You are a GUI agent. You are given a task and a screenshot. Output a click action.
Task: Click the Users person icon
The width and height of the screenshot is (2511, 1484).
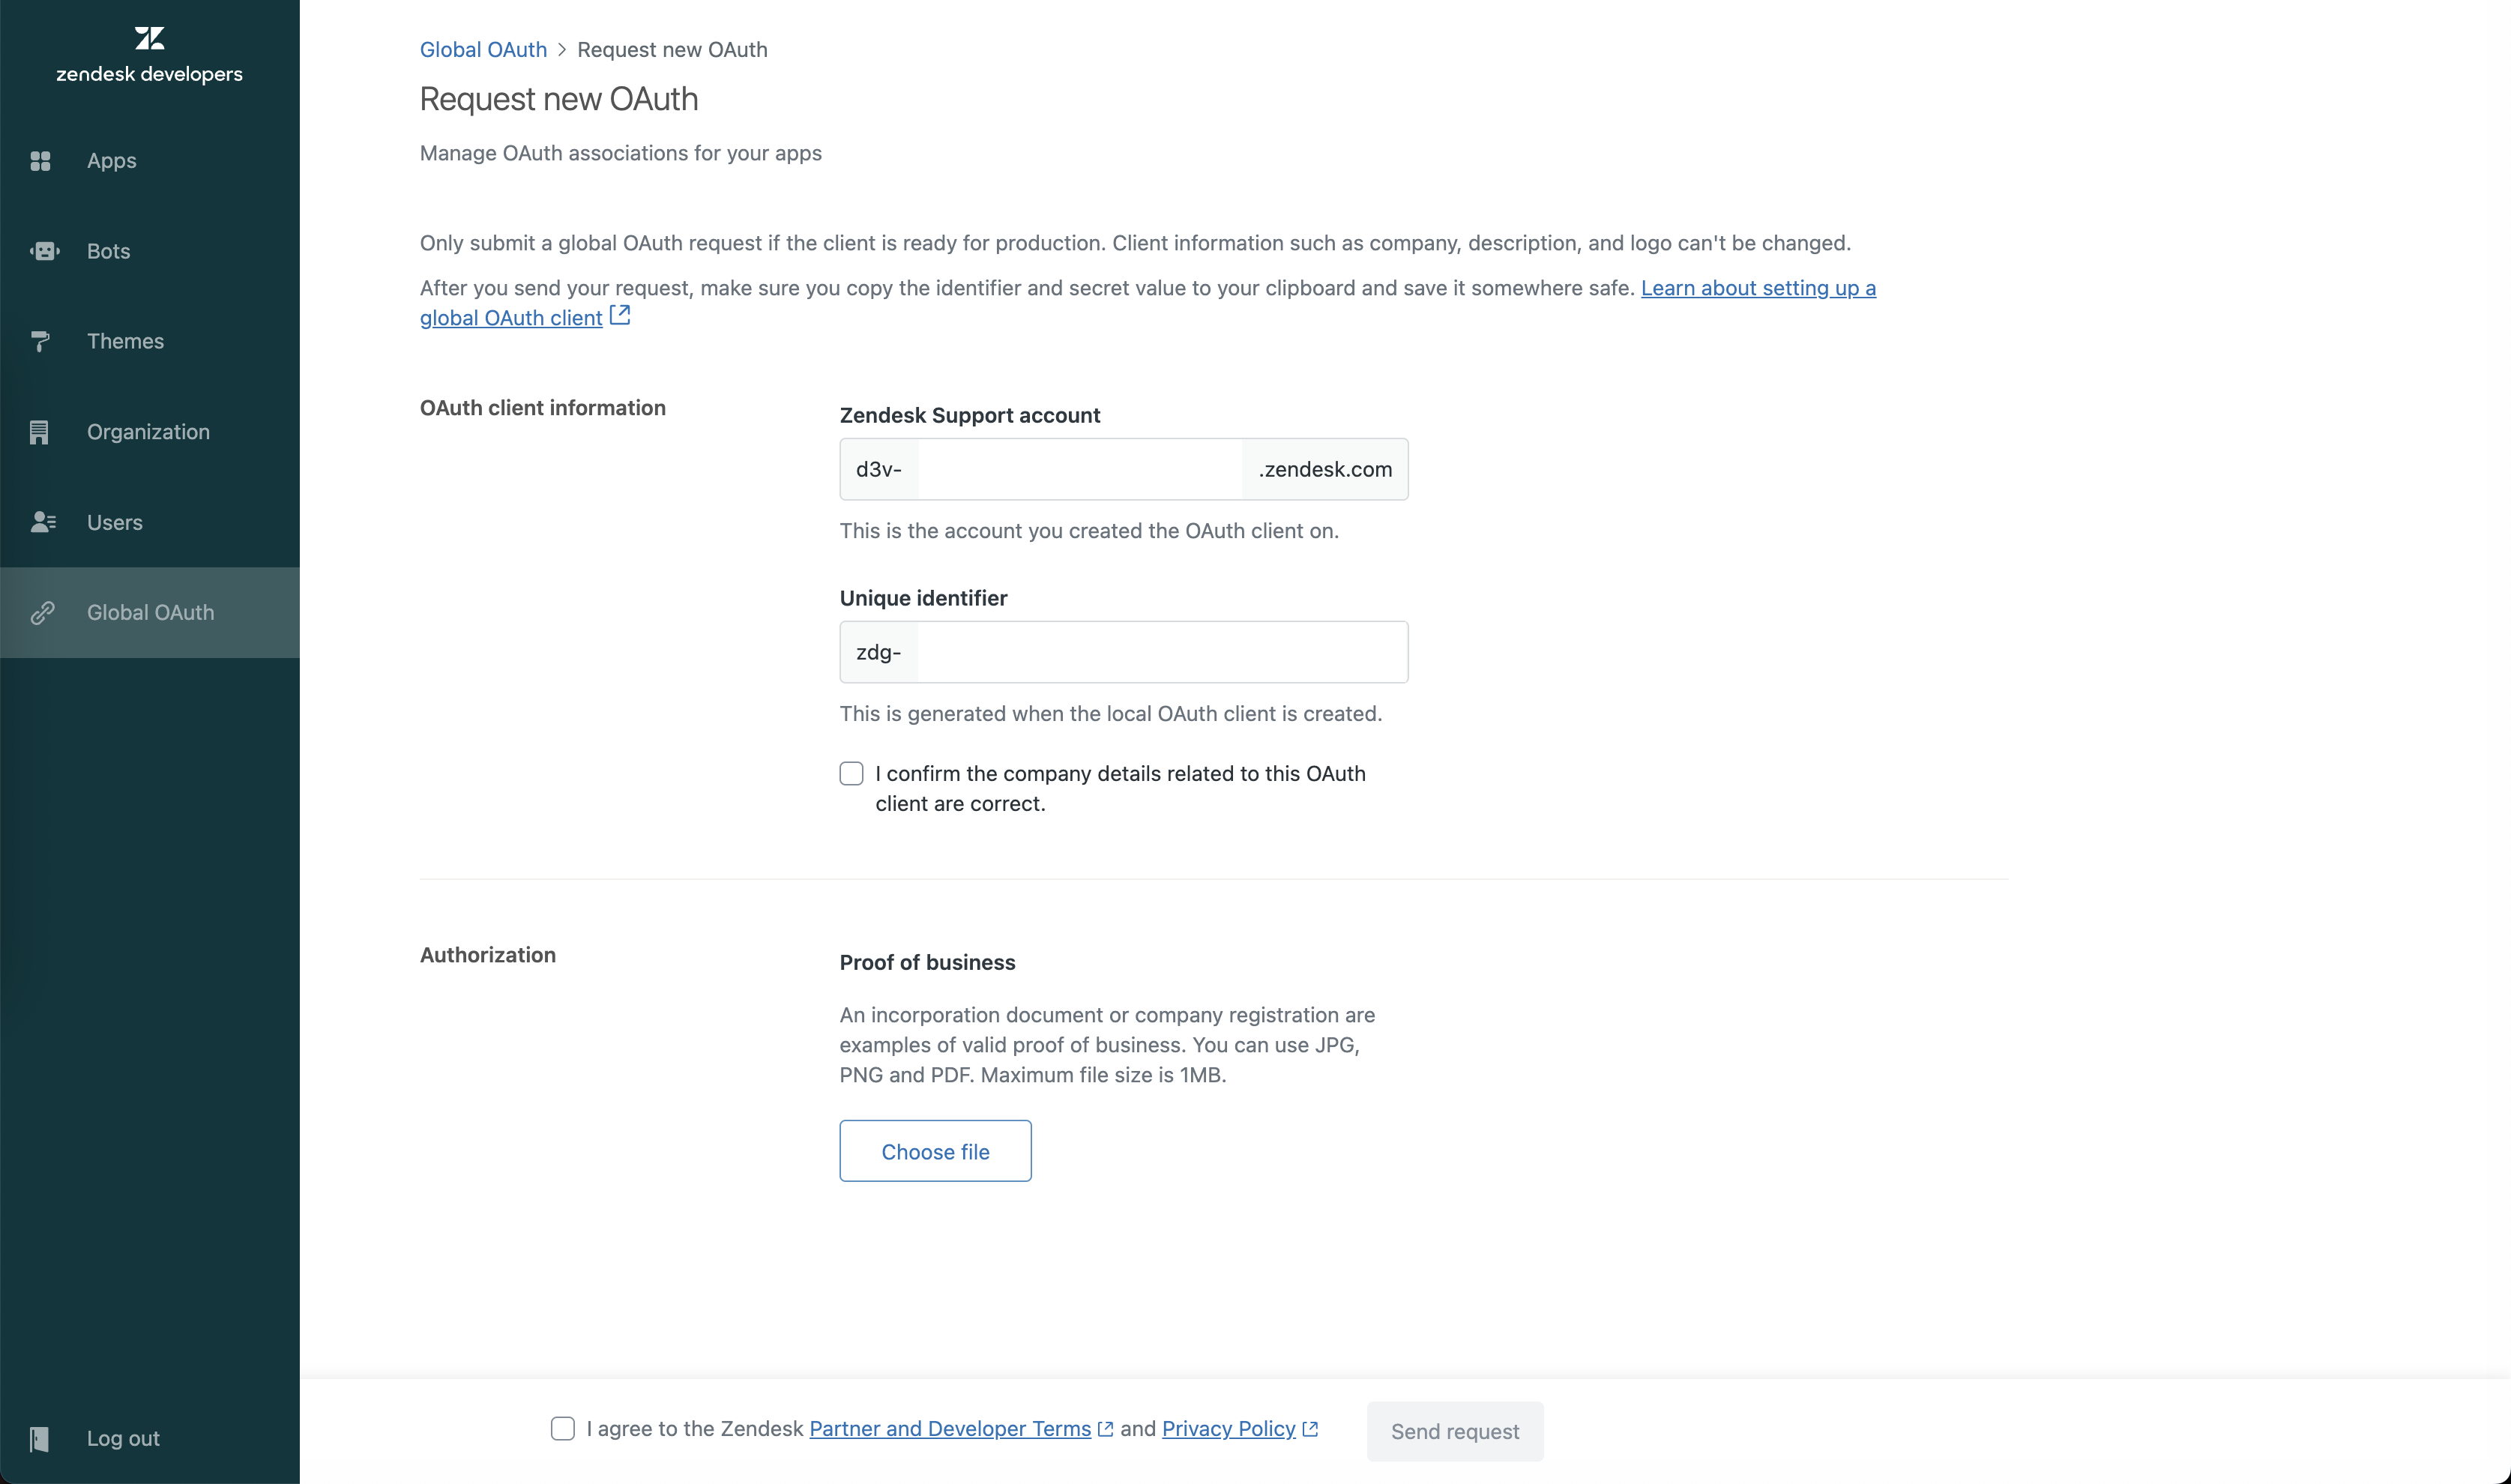pyautogui.click(x=43, y=522)
